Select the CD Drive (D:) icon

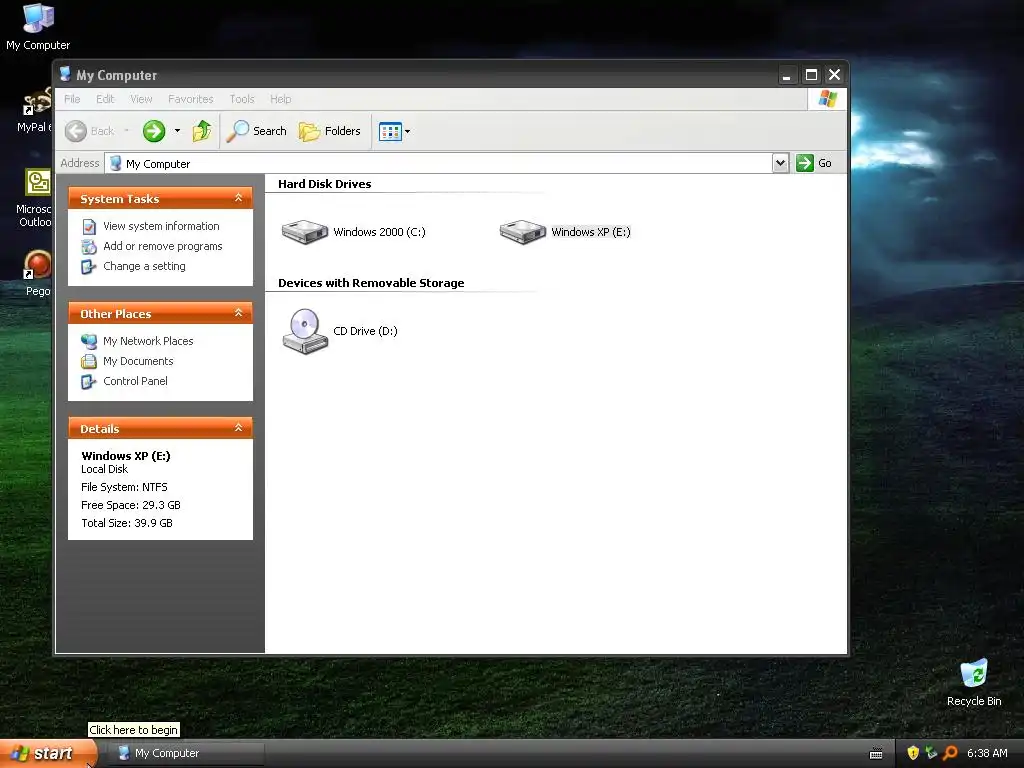304,331
